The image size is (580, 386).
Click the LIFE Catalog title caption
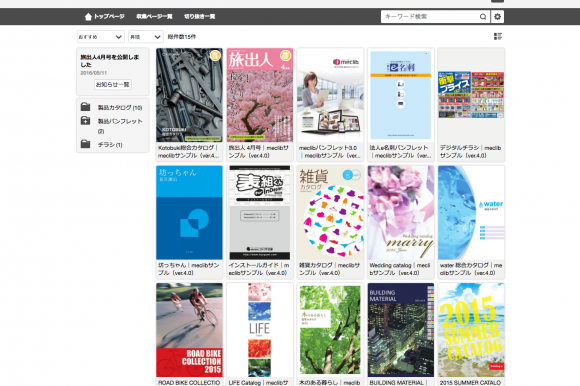click(x=259, y=382)
